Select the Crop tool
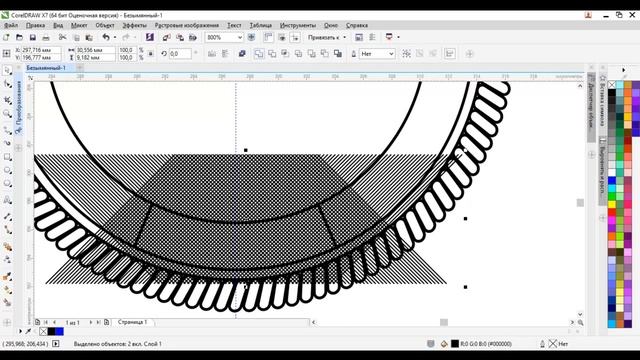The height and width of the screenshot is (360, 640). click(x=7, y=99)
